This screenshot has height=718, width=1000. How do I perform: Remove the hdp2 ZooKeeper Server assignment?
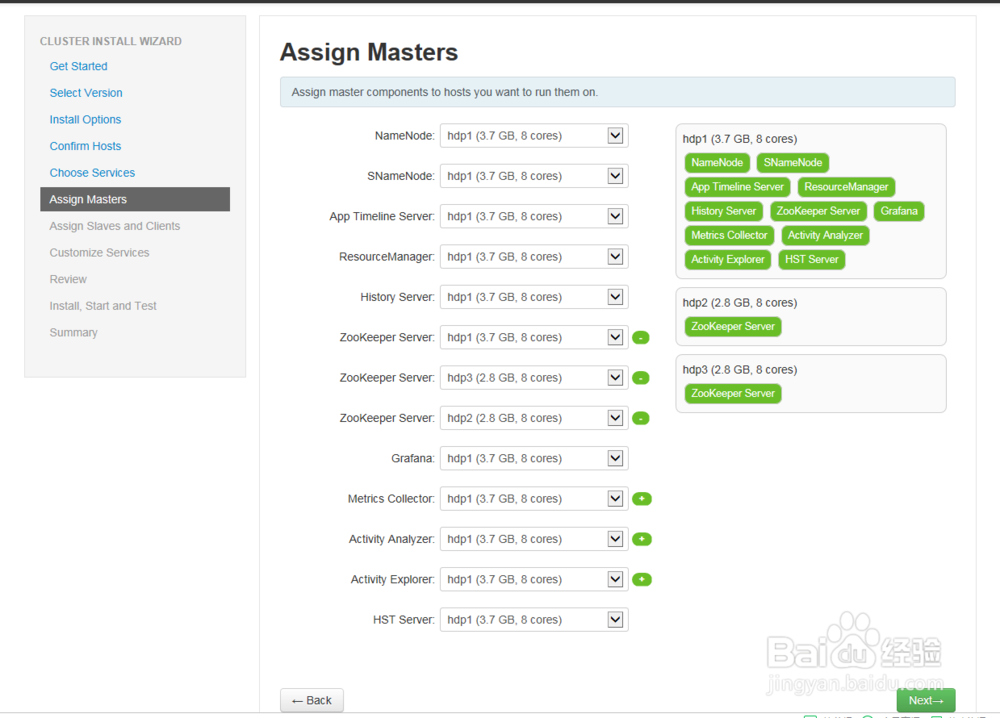640,418
